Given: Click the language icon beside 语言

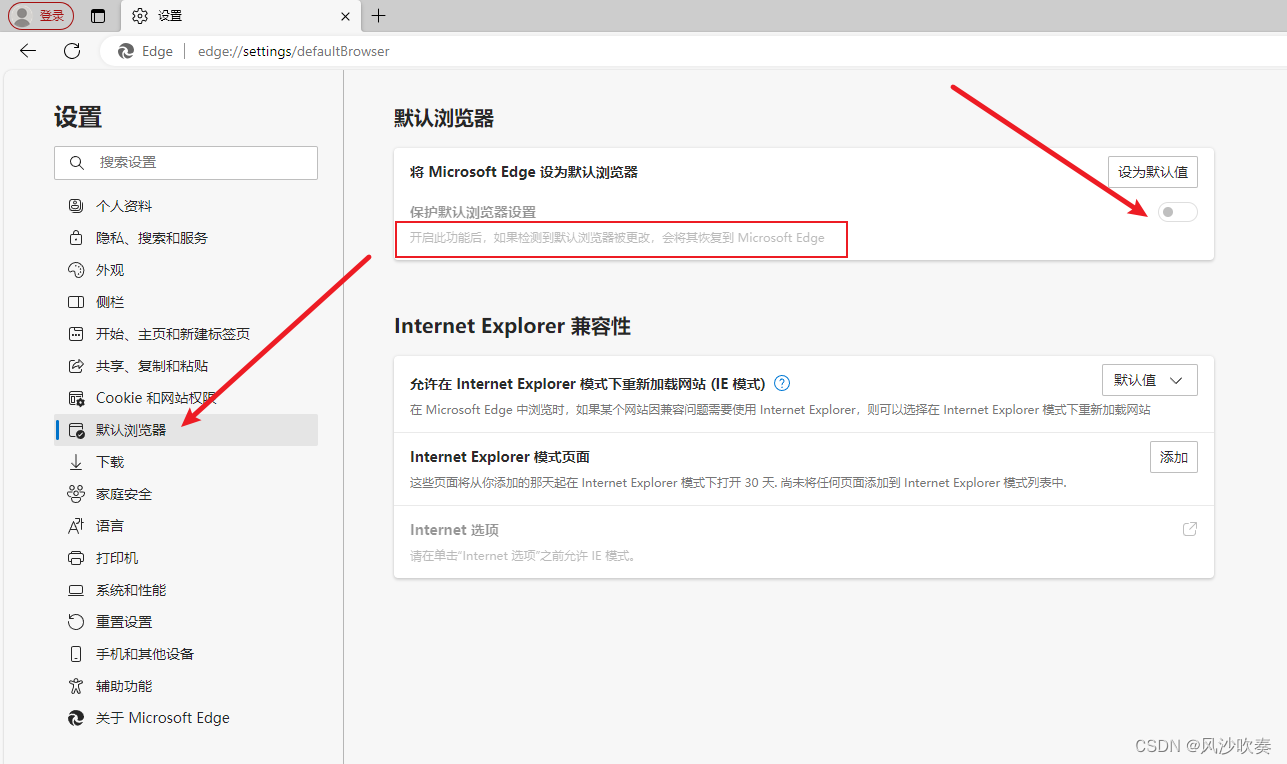Looking at the screenshot, I should click(76, 526).
